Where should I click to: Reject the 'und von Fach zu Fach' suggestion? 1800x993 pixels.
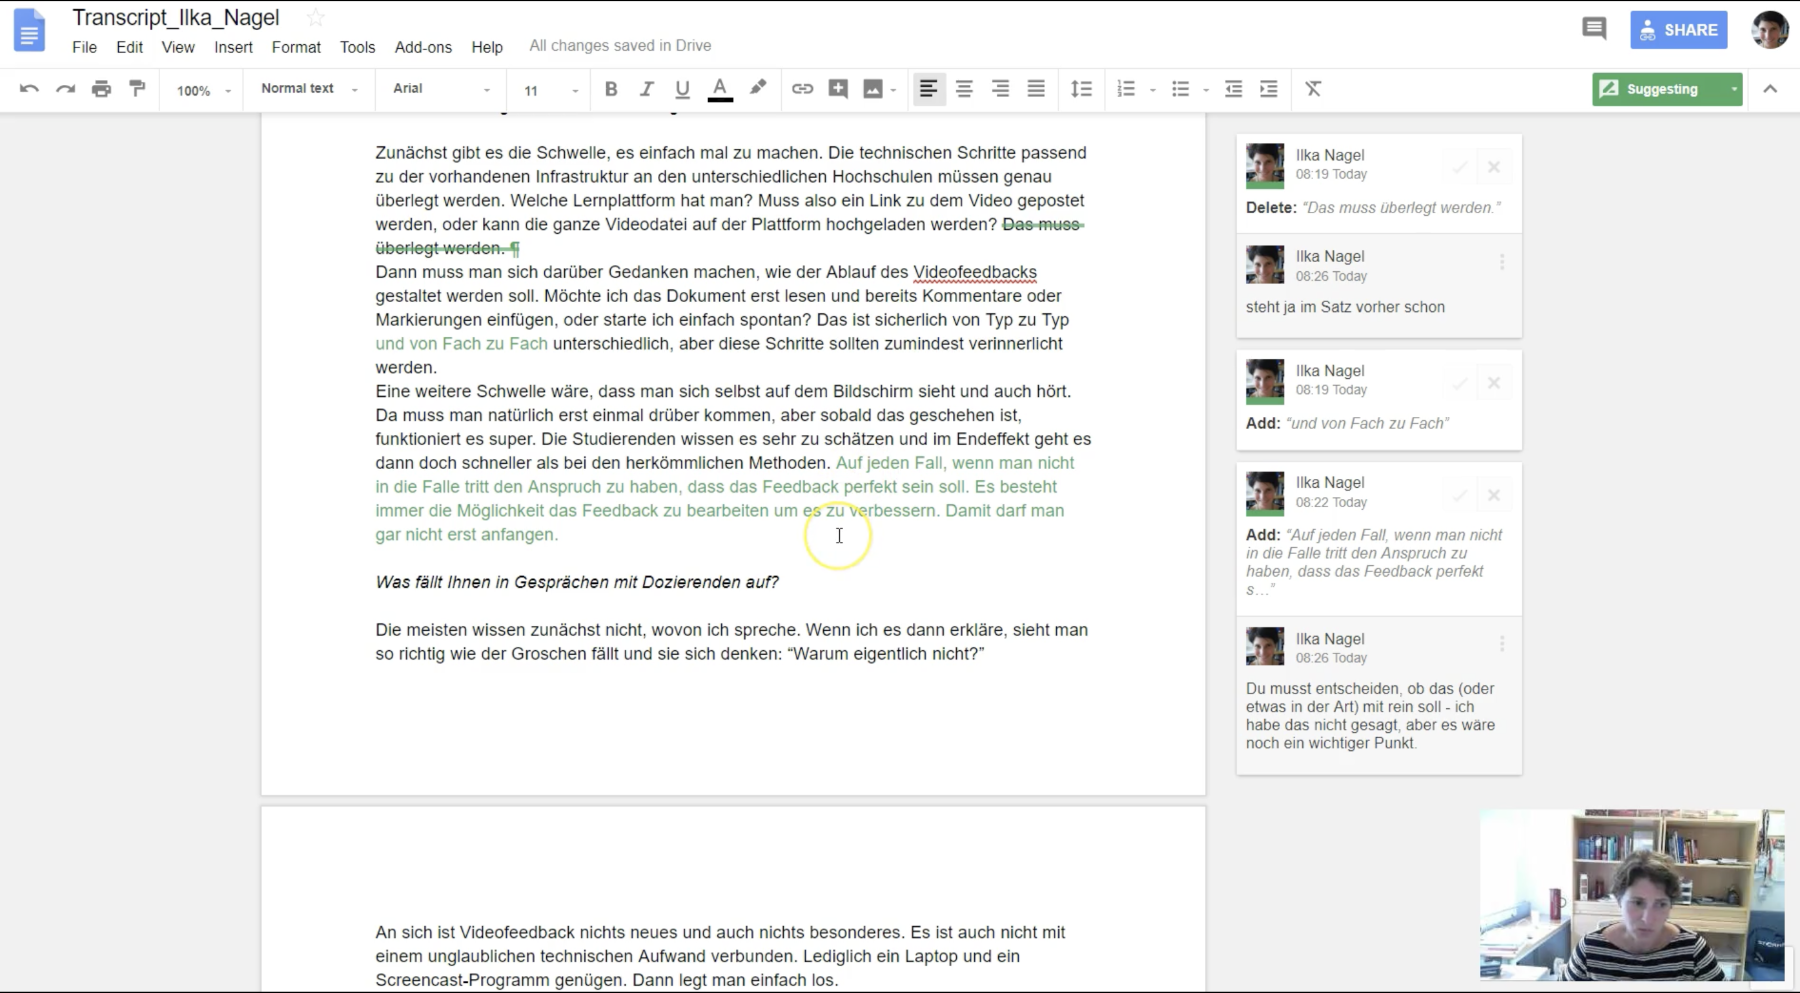[x=1494, y=383]
